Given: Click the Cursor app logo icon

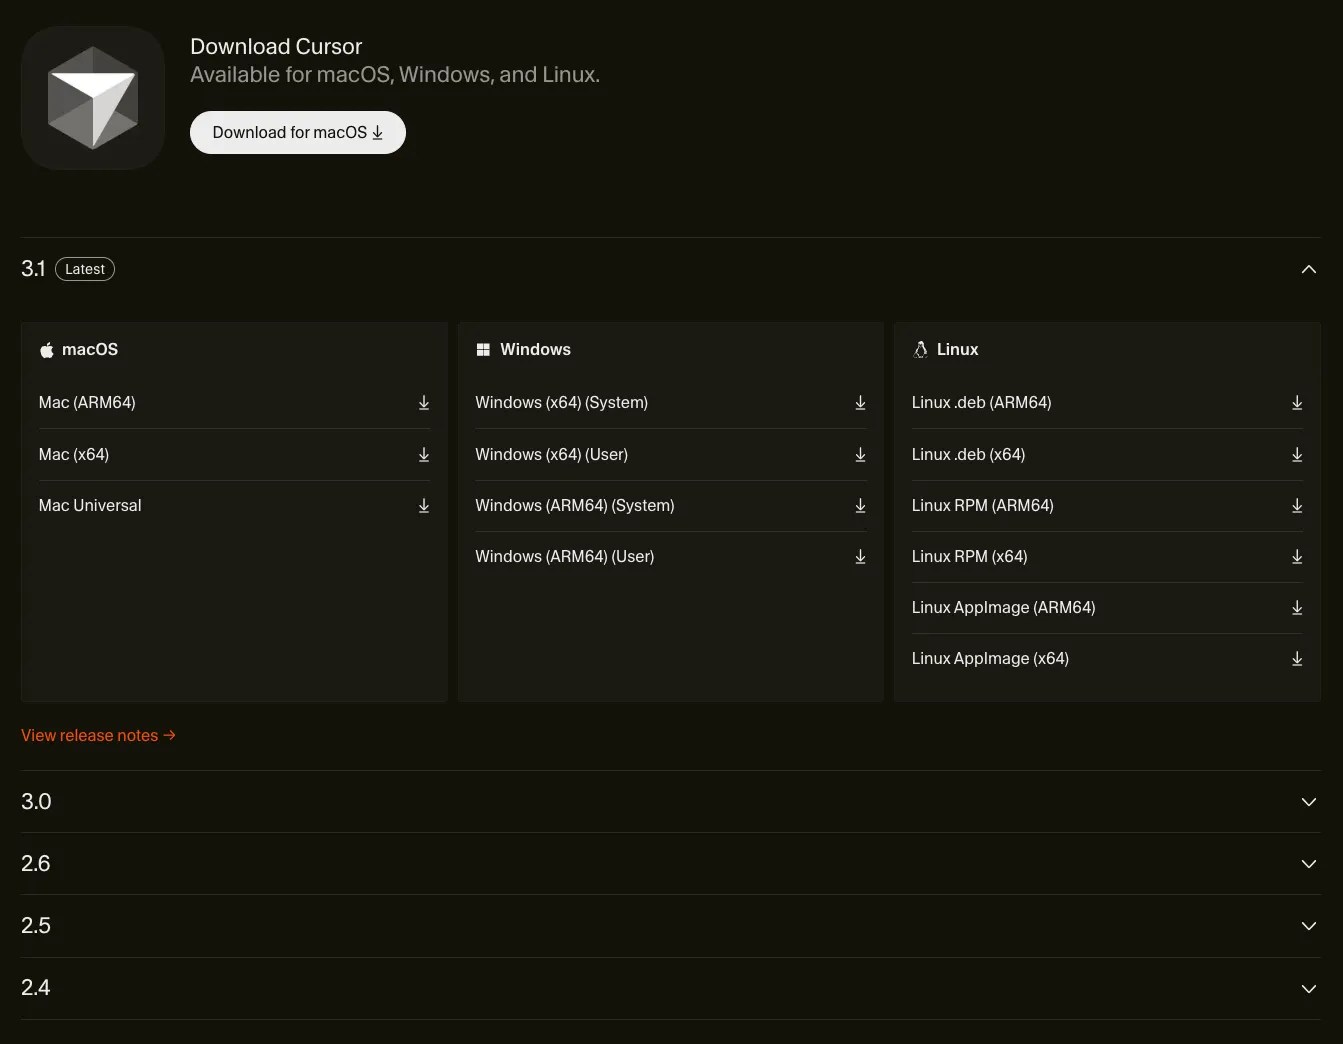Looking at the screenshot, I should [93, 98].
